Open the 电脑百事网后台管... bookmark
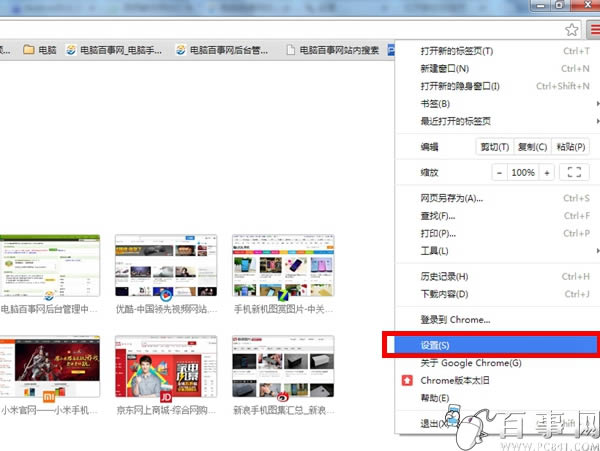 [x=222, y=50]
